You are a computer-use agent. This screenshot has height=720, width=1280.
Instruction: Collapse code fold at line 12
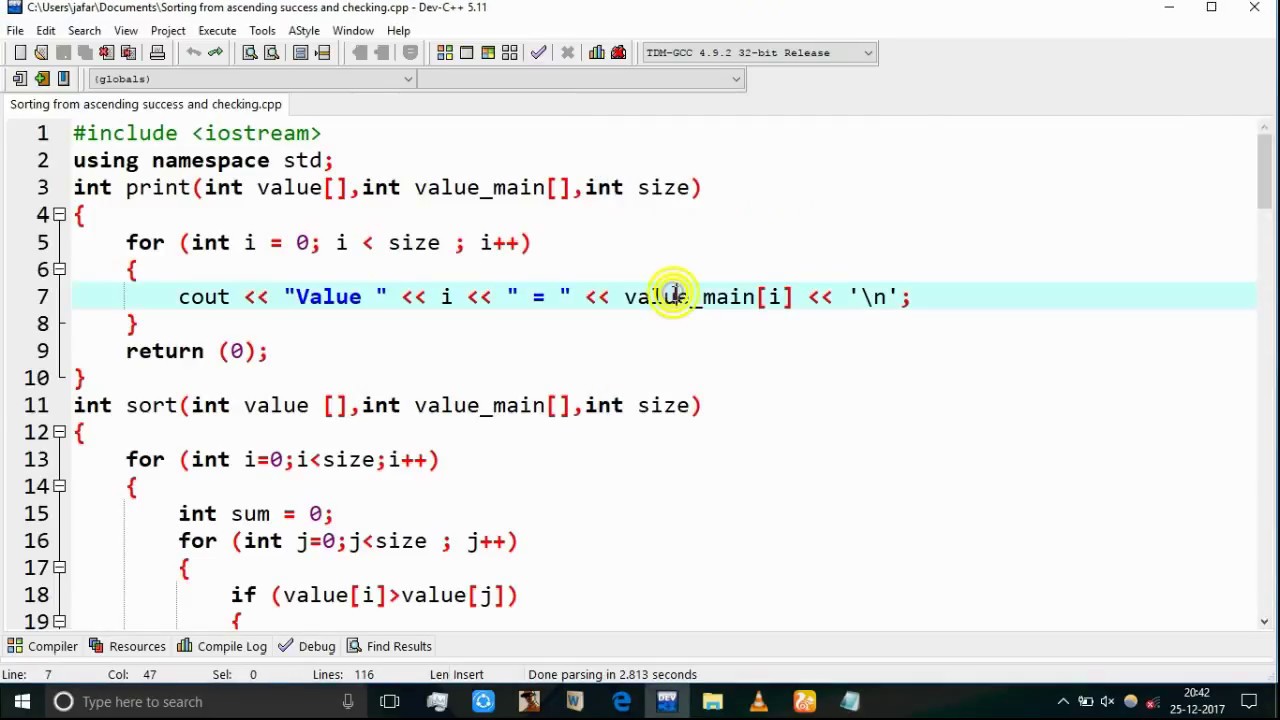coord(59,432)
